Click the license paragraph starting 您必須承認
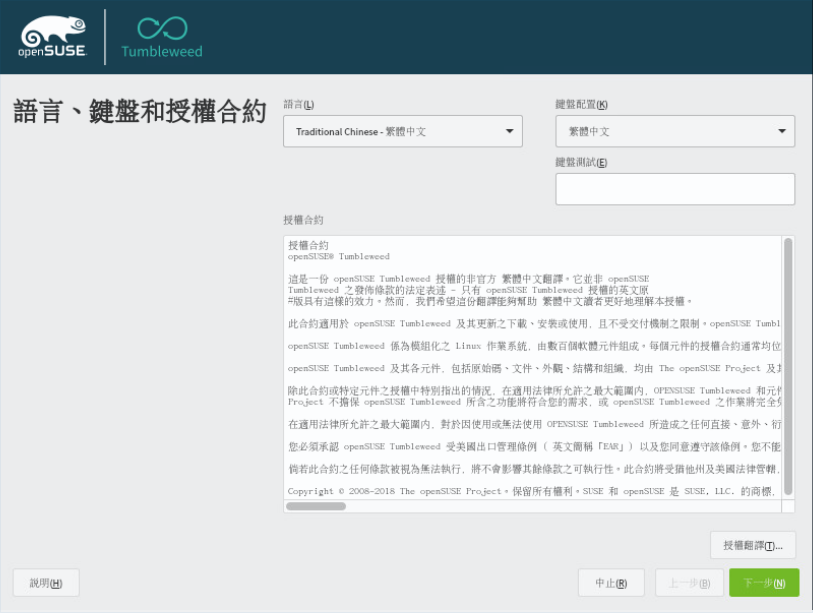813x613 pixels. (534, 447)
